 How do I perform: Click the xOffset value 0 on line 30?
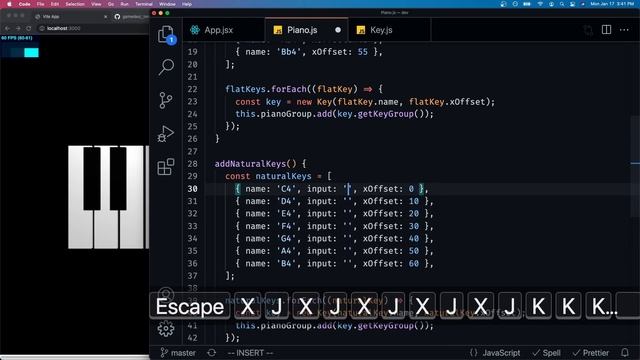tap(411, 189)
